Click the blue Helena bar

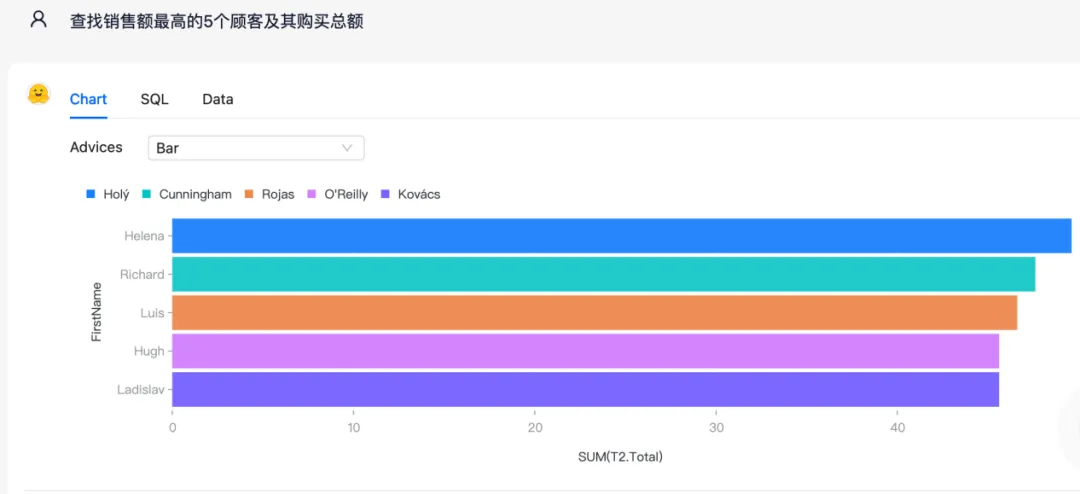point(621,236)
